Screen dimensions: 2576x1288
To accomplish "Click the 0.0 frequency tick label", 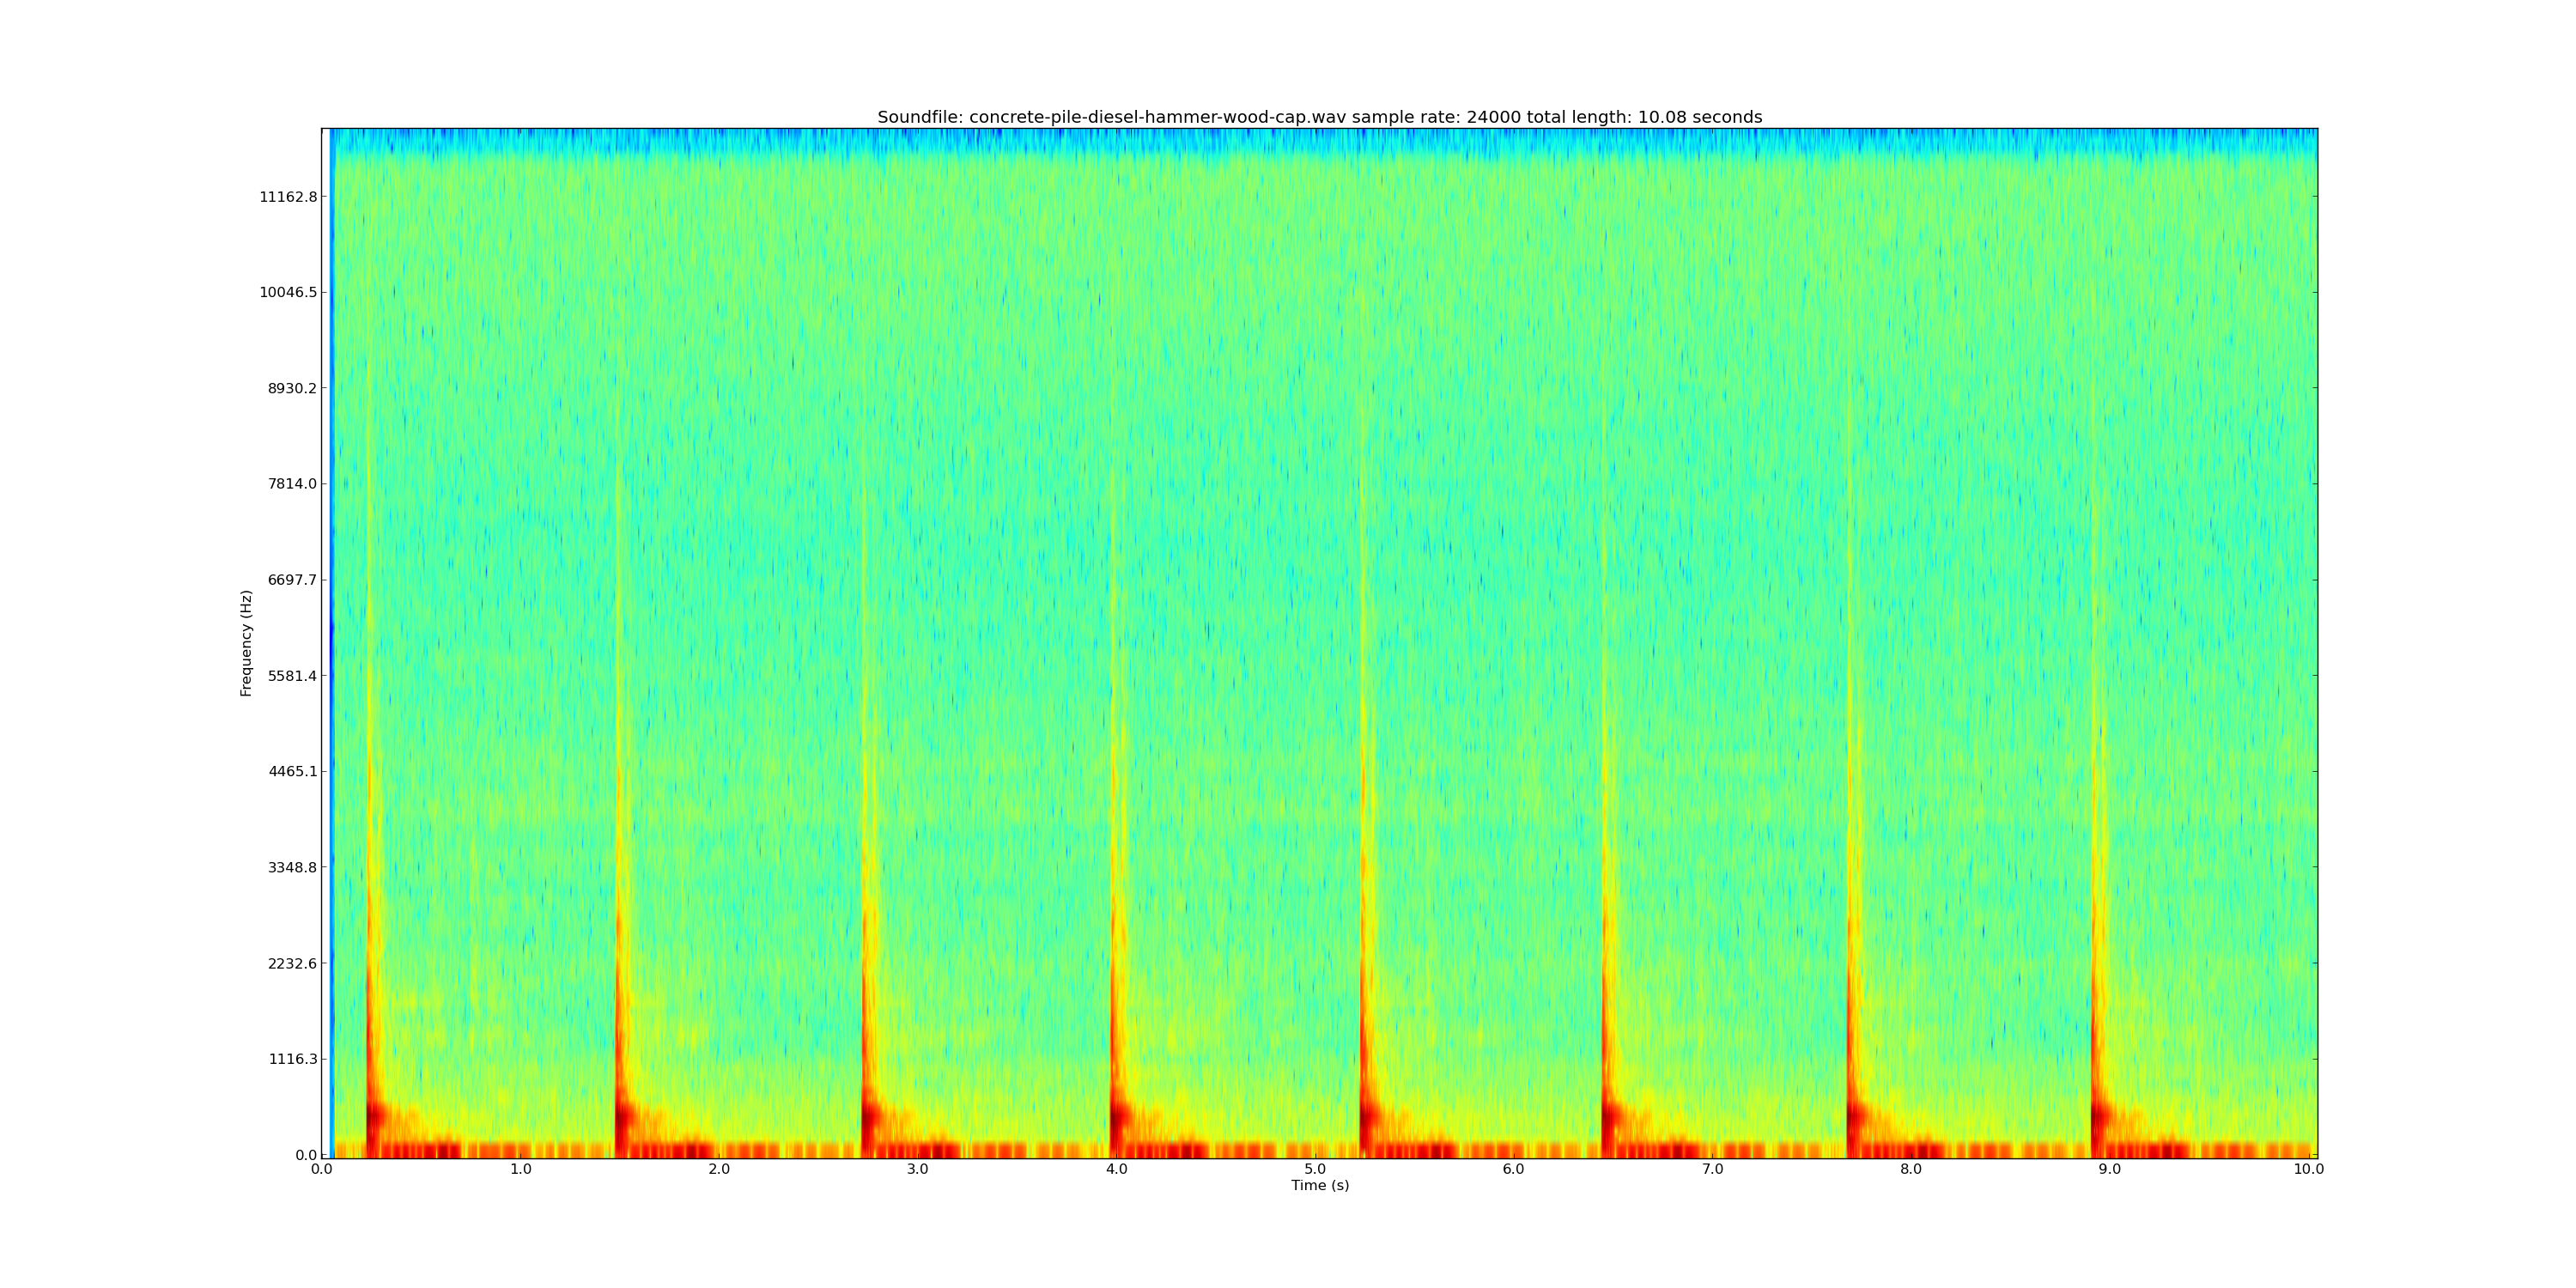I will coord(305,1155).
